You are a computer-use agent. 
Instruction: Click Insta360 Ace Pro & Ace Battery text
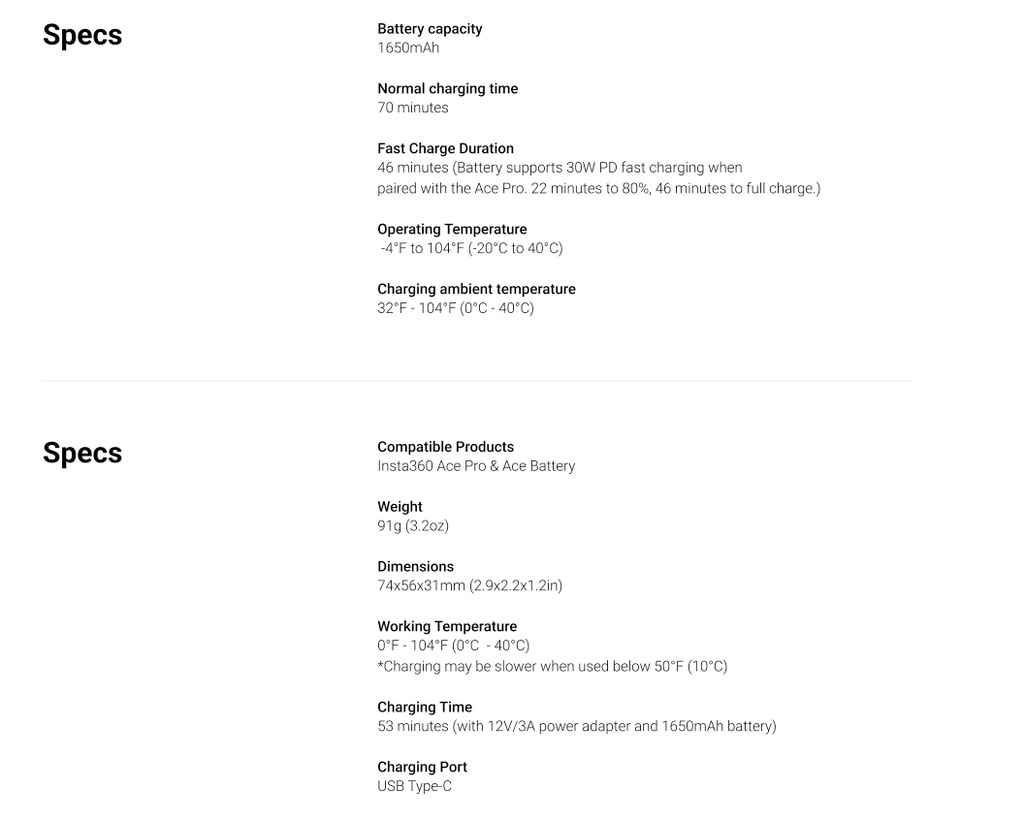476,466
